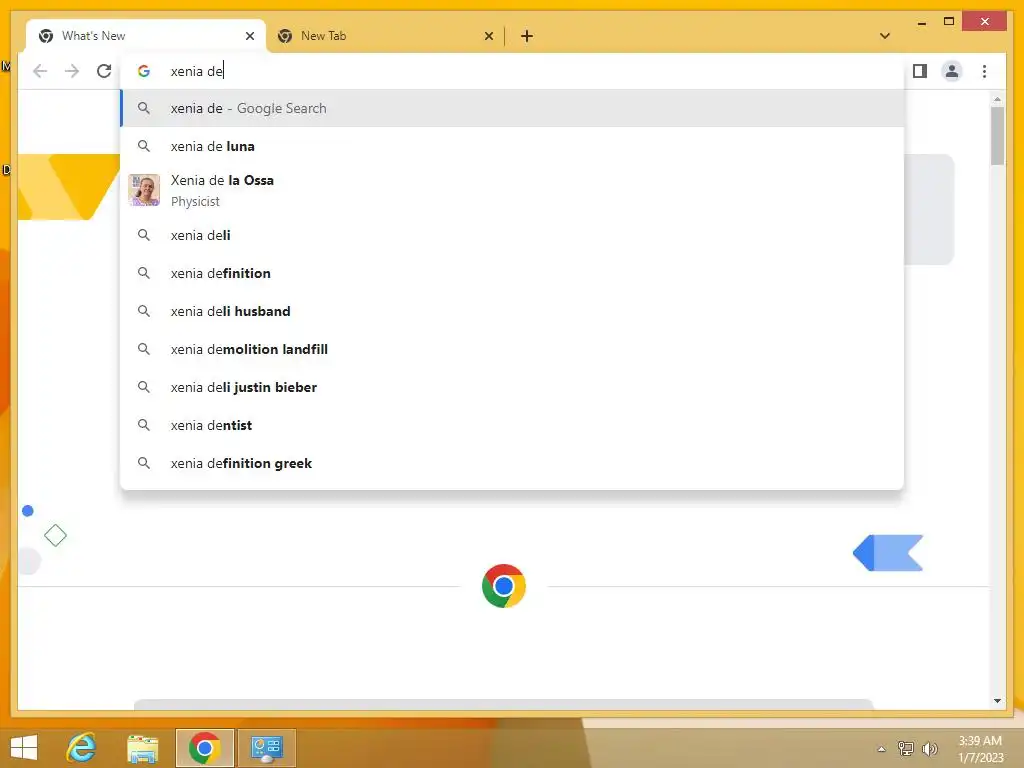1024x768 pixels.
Task: Open the profile avatar menu
Action: click(952, 71)
